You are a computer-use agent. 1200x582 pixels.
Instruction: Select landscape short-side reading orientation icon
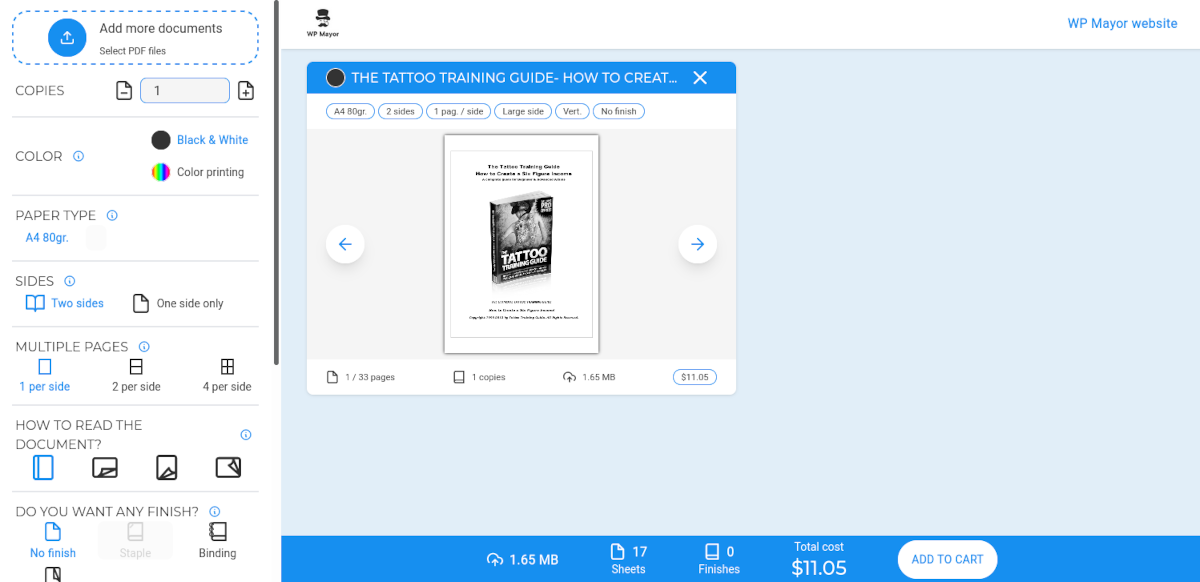point(228,467)
